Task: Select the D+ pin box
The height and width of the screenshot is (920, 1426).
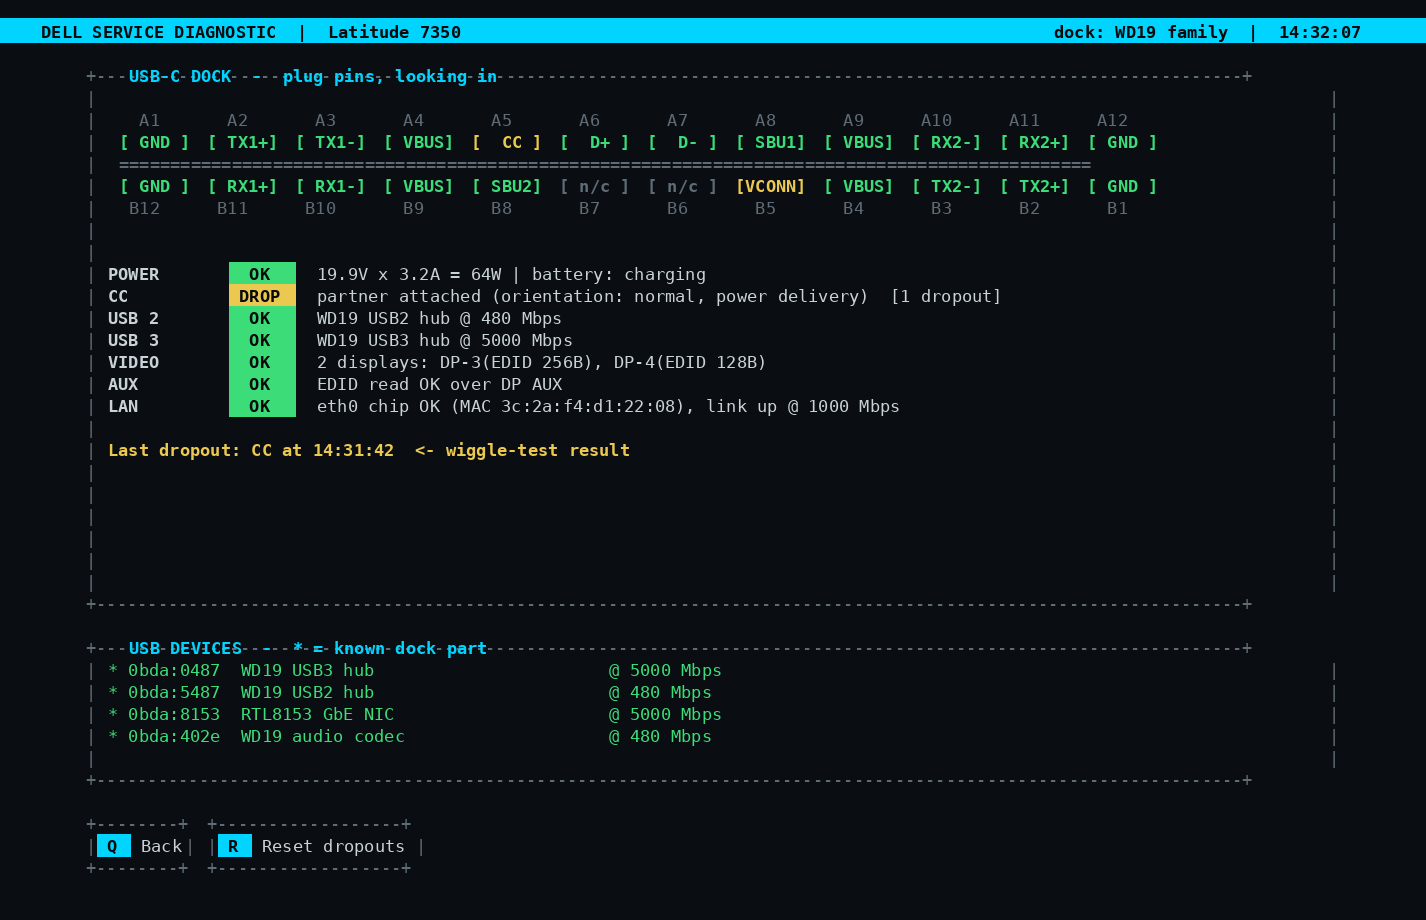Action: (595, 142)
